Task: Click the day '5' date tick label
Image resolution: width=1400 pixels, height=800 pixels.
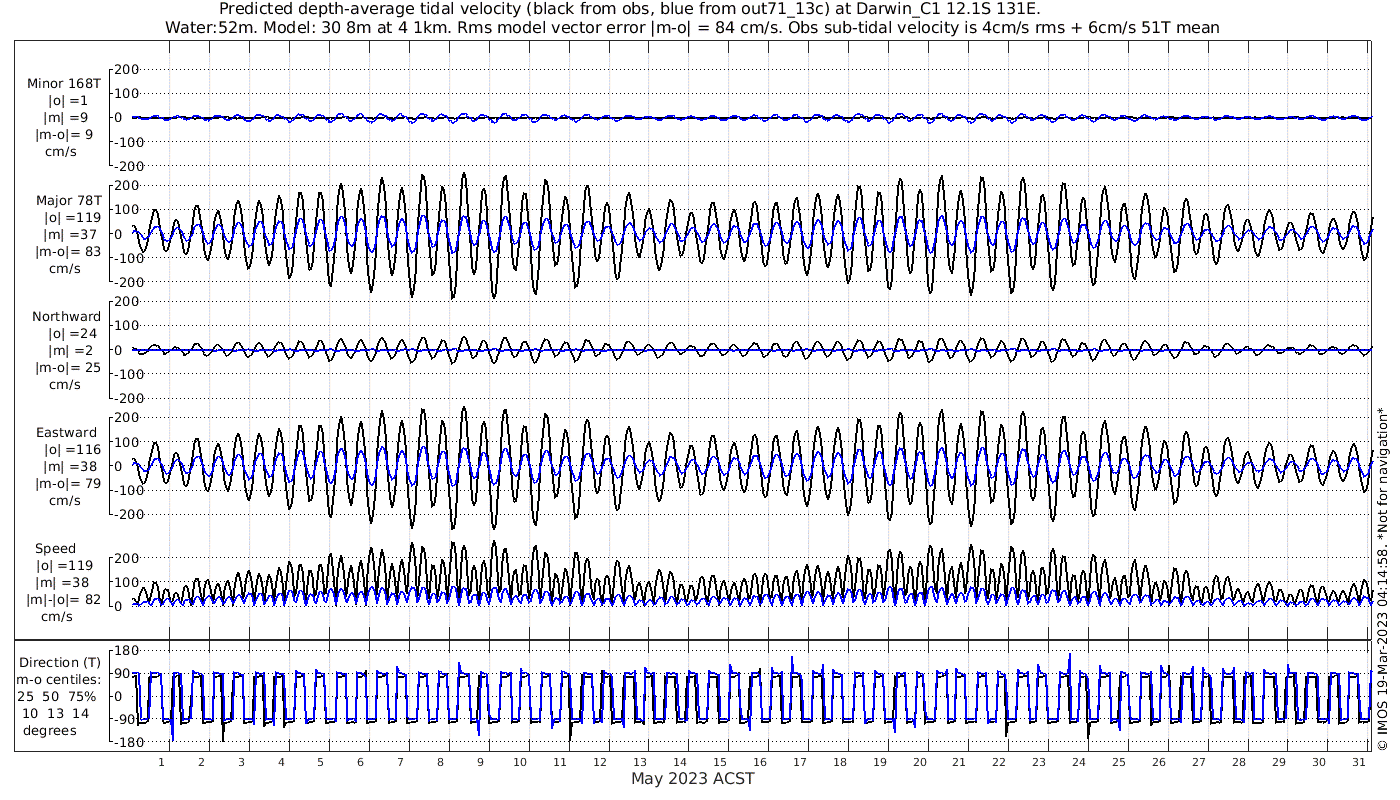Action: tap(321, 762)
